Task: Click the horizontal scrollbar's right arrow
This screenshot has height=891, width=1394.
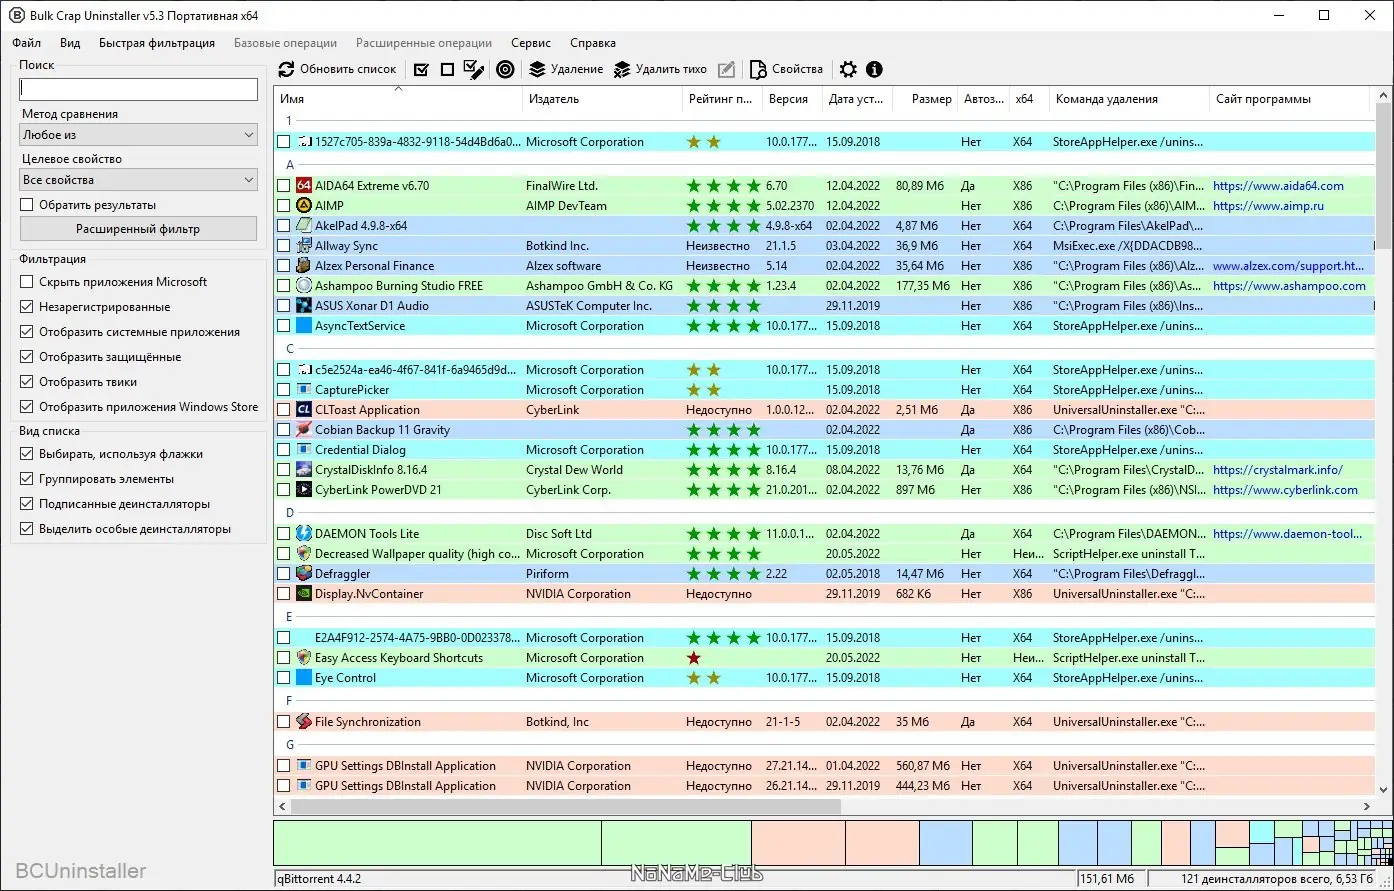Action: 1367,806
